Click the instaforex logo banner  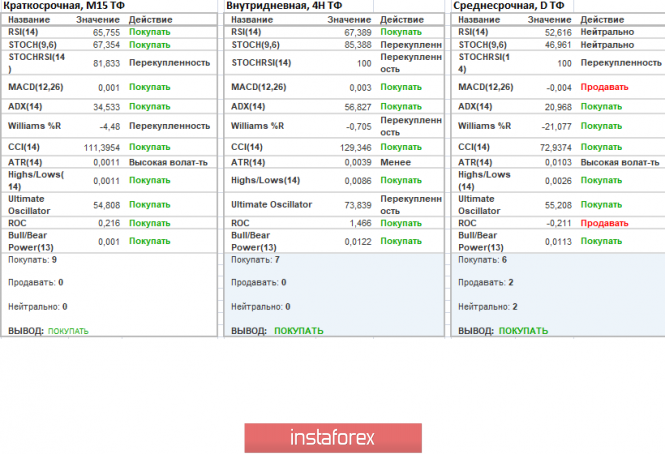click(x=332, y=438)
